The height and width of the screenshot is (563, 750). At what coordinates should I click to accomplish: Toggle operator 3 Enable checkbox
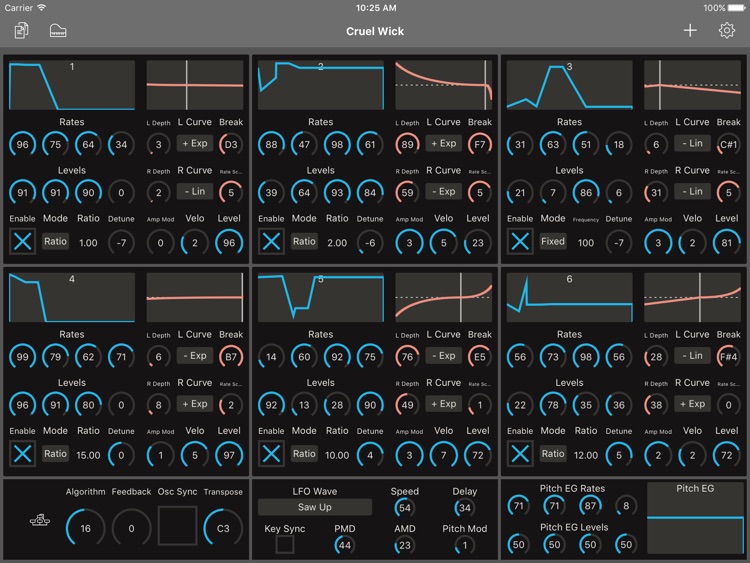point(520,241)
